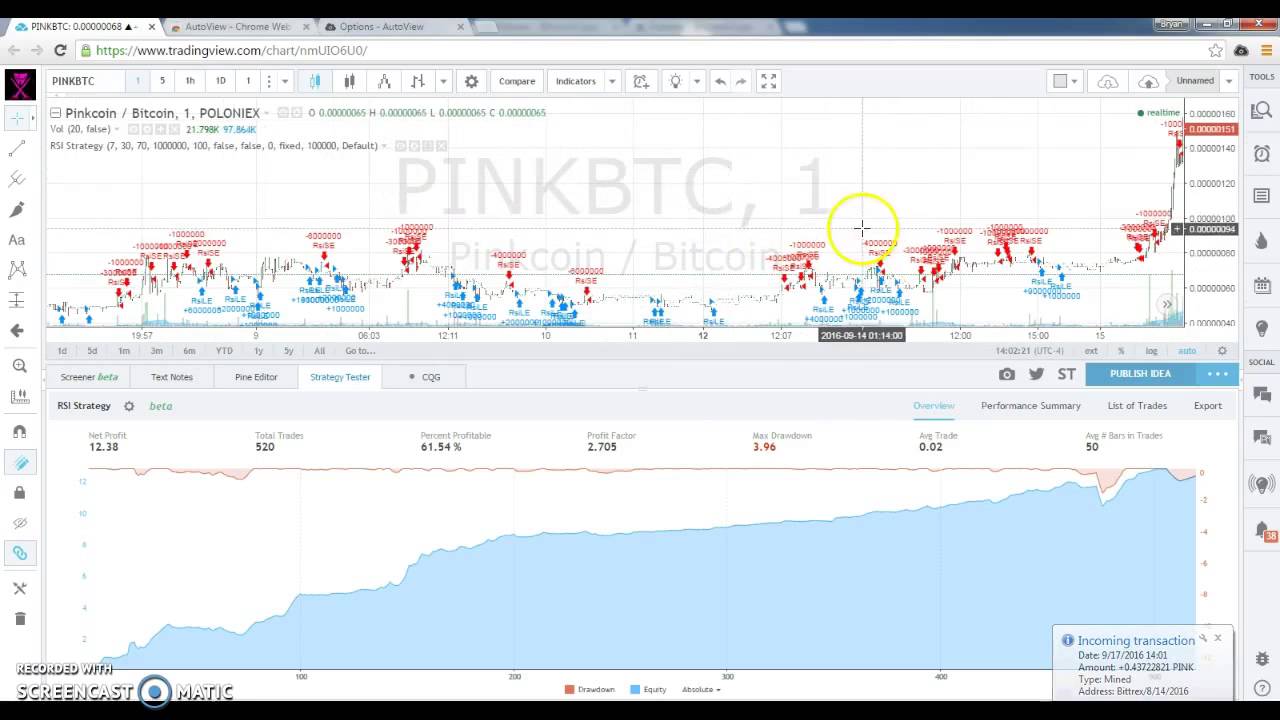Create an alert with alarm-plus icon
Image resolution: width=1280 pixels, height=720 pixels.
(x=641, y=81)
